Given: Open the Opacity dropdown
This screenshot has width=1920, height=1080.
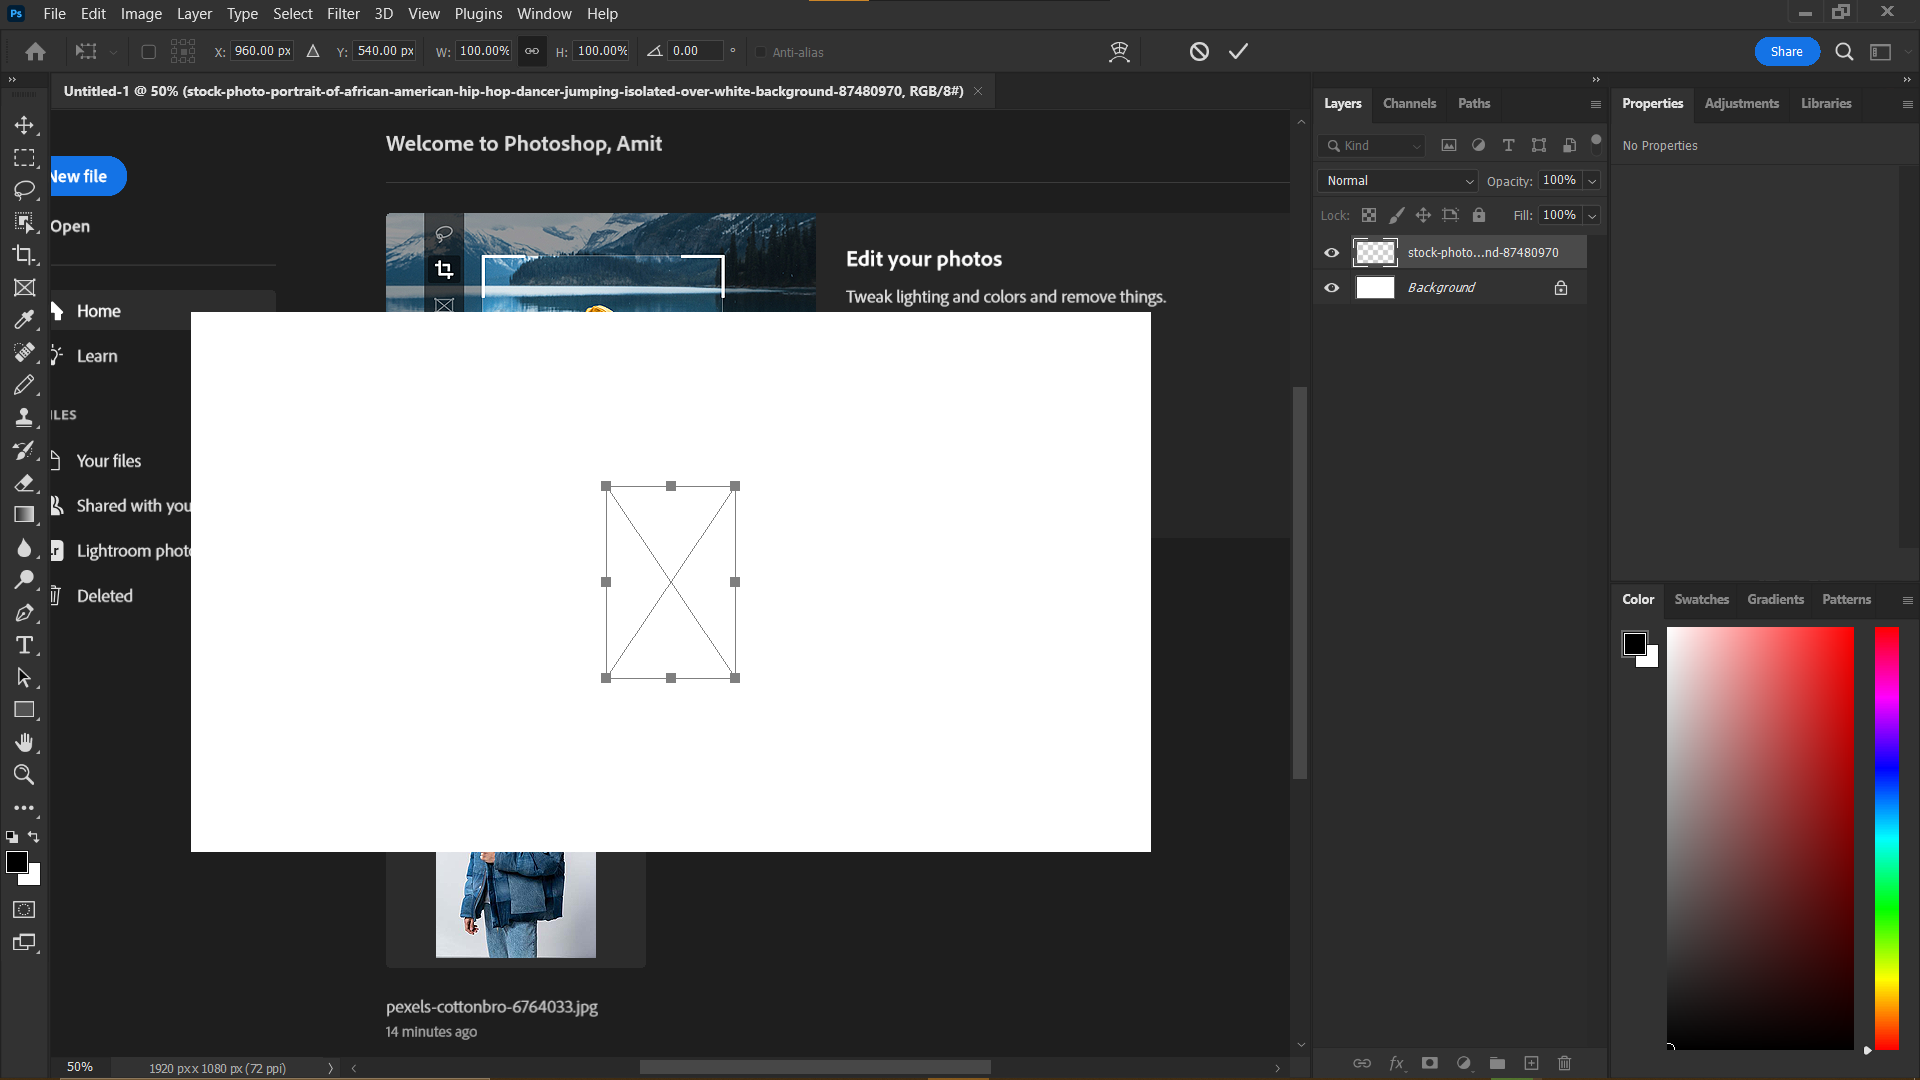Looking at the screenshot, I should click(x=1590, y=180).
